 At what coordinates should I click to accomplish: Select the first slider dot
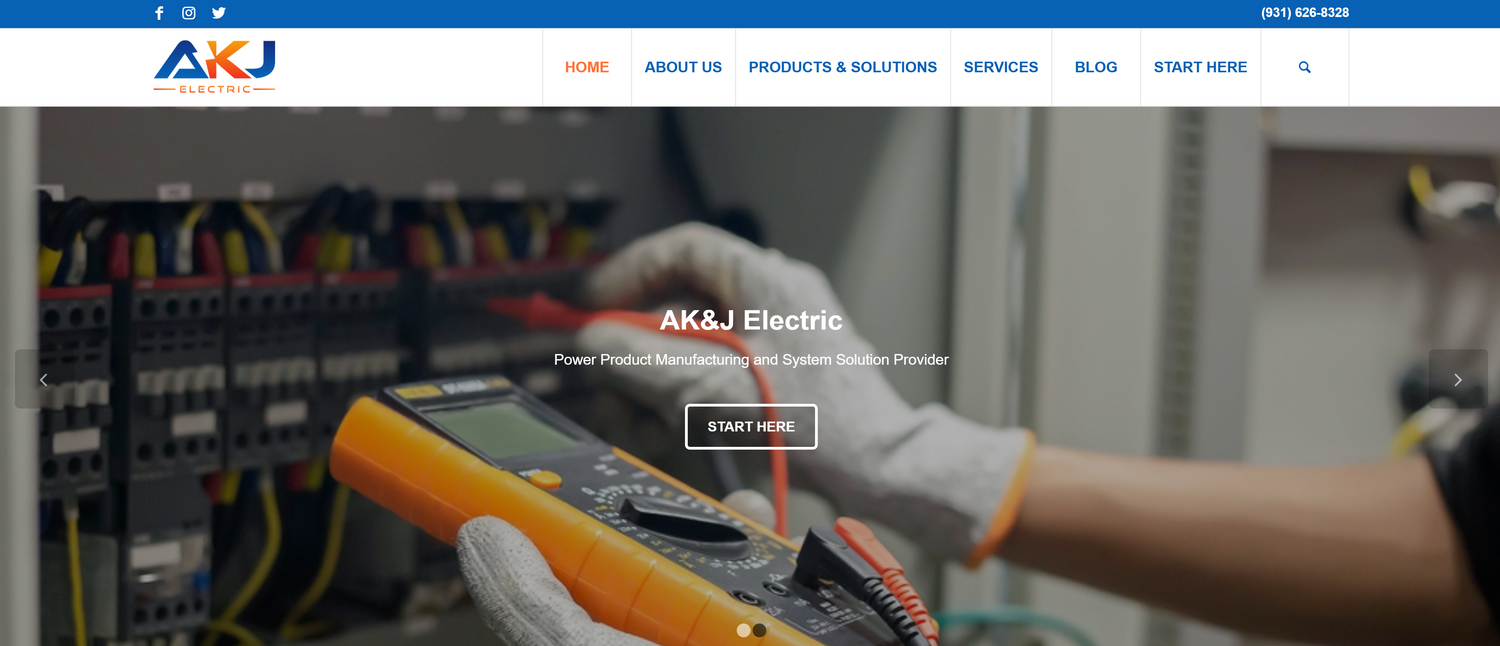point(743,630)
